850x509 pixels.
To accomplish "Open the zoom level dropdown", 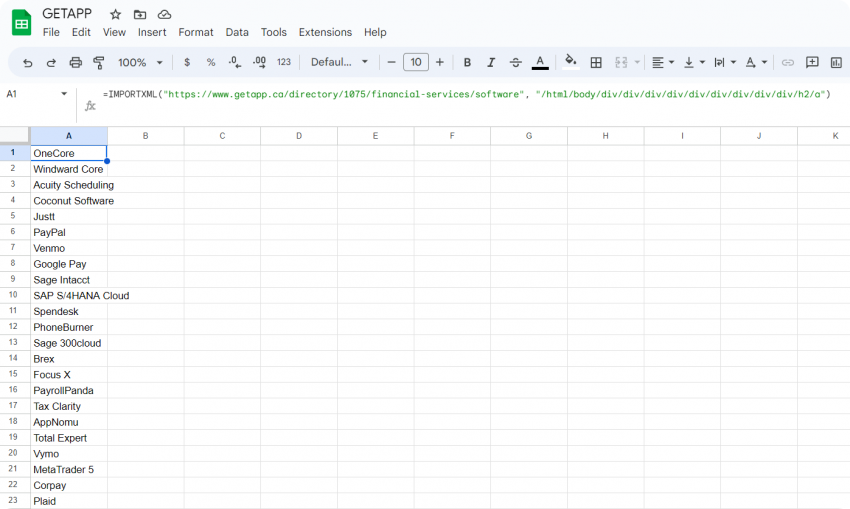I will [140, 62].
